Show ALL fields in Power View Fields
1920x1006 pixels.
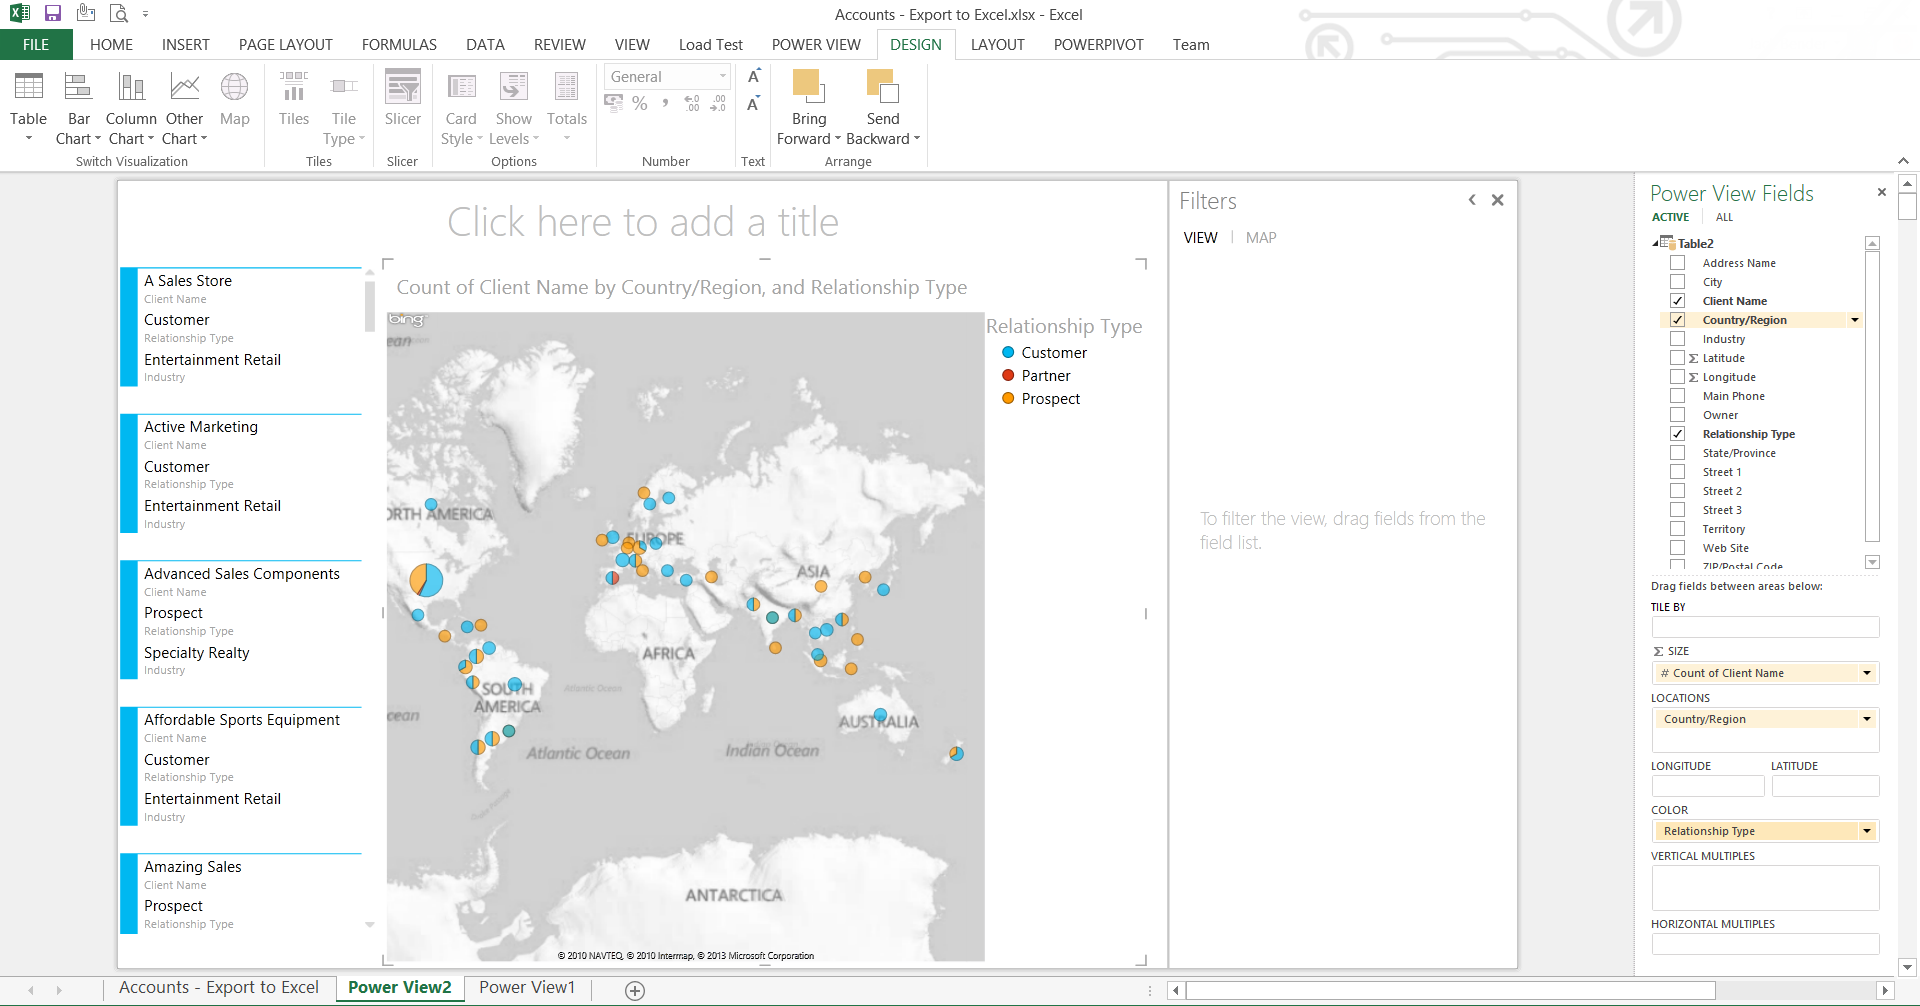click(1724, 217)
